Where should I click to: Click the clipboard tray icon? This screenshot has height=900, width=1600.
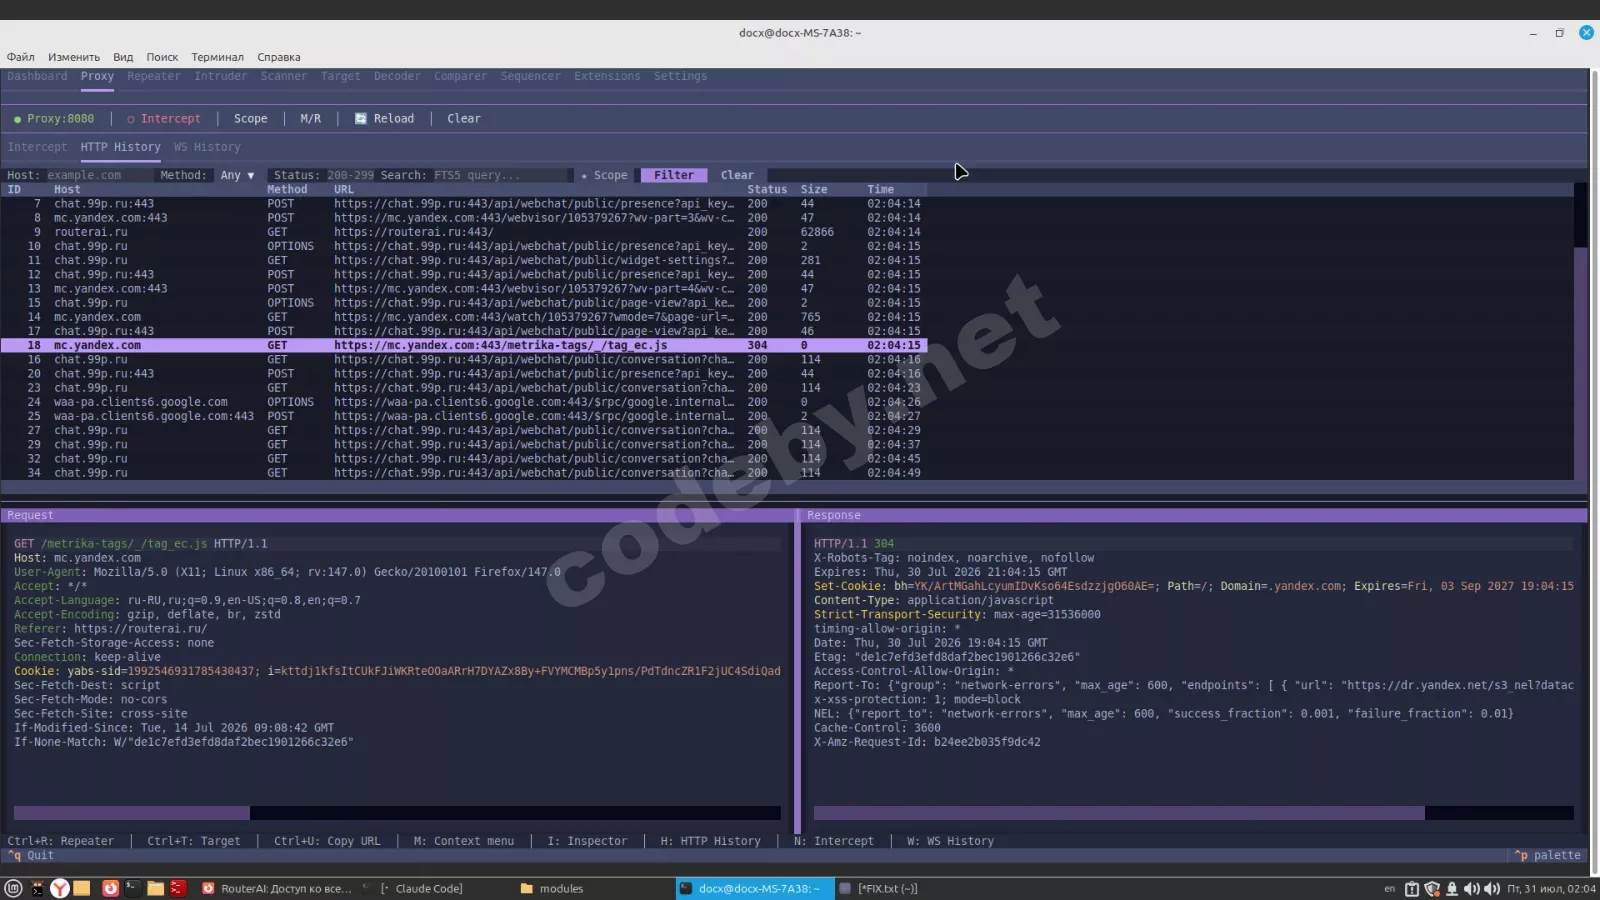click(1412, 888)
